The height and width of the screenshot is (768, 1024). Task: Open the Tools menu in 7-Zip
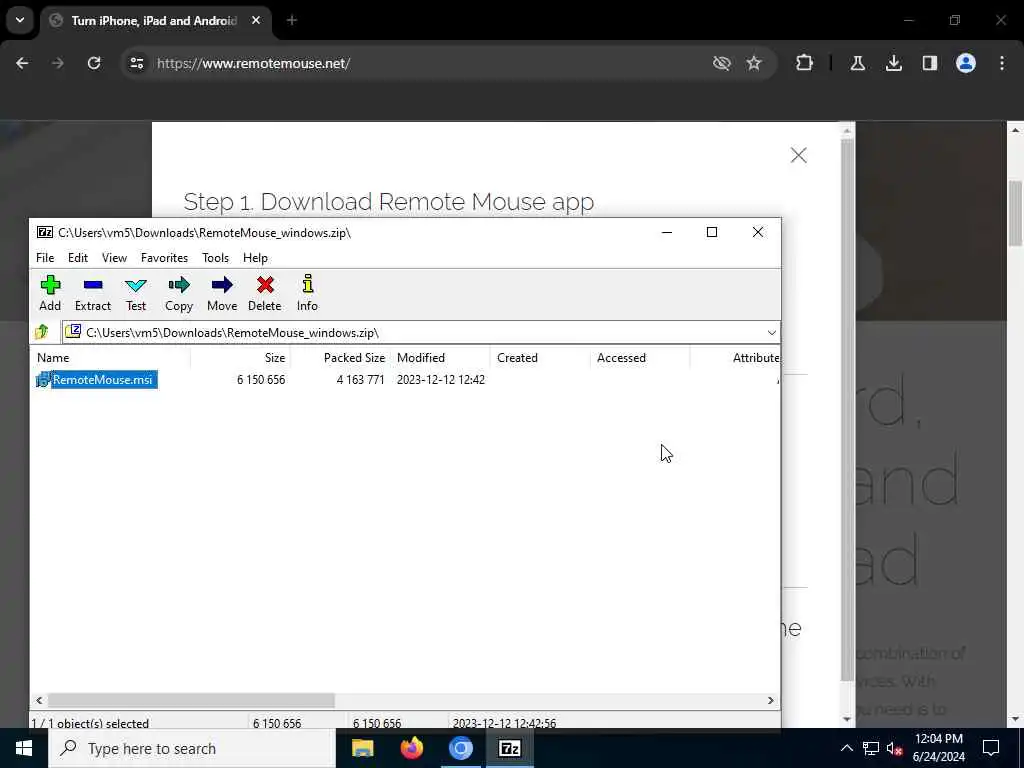pos(216,258)
